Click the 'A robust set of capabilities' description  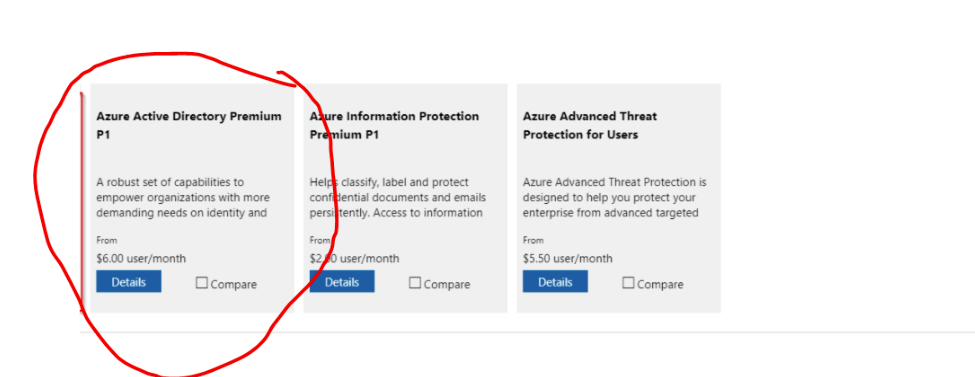coord(183,197)
